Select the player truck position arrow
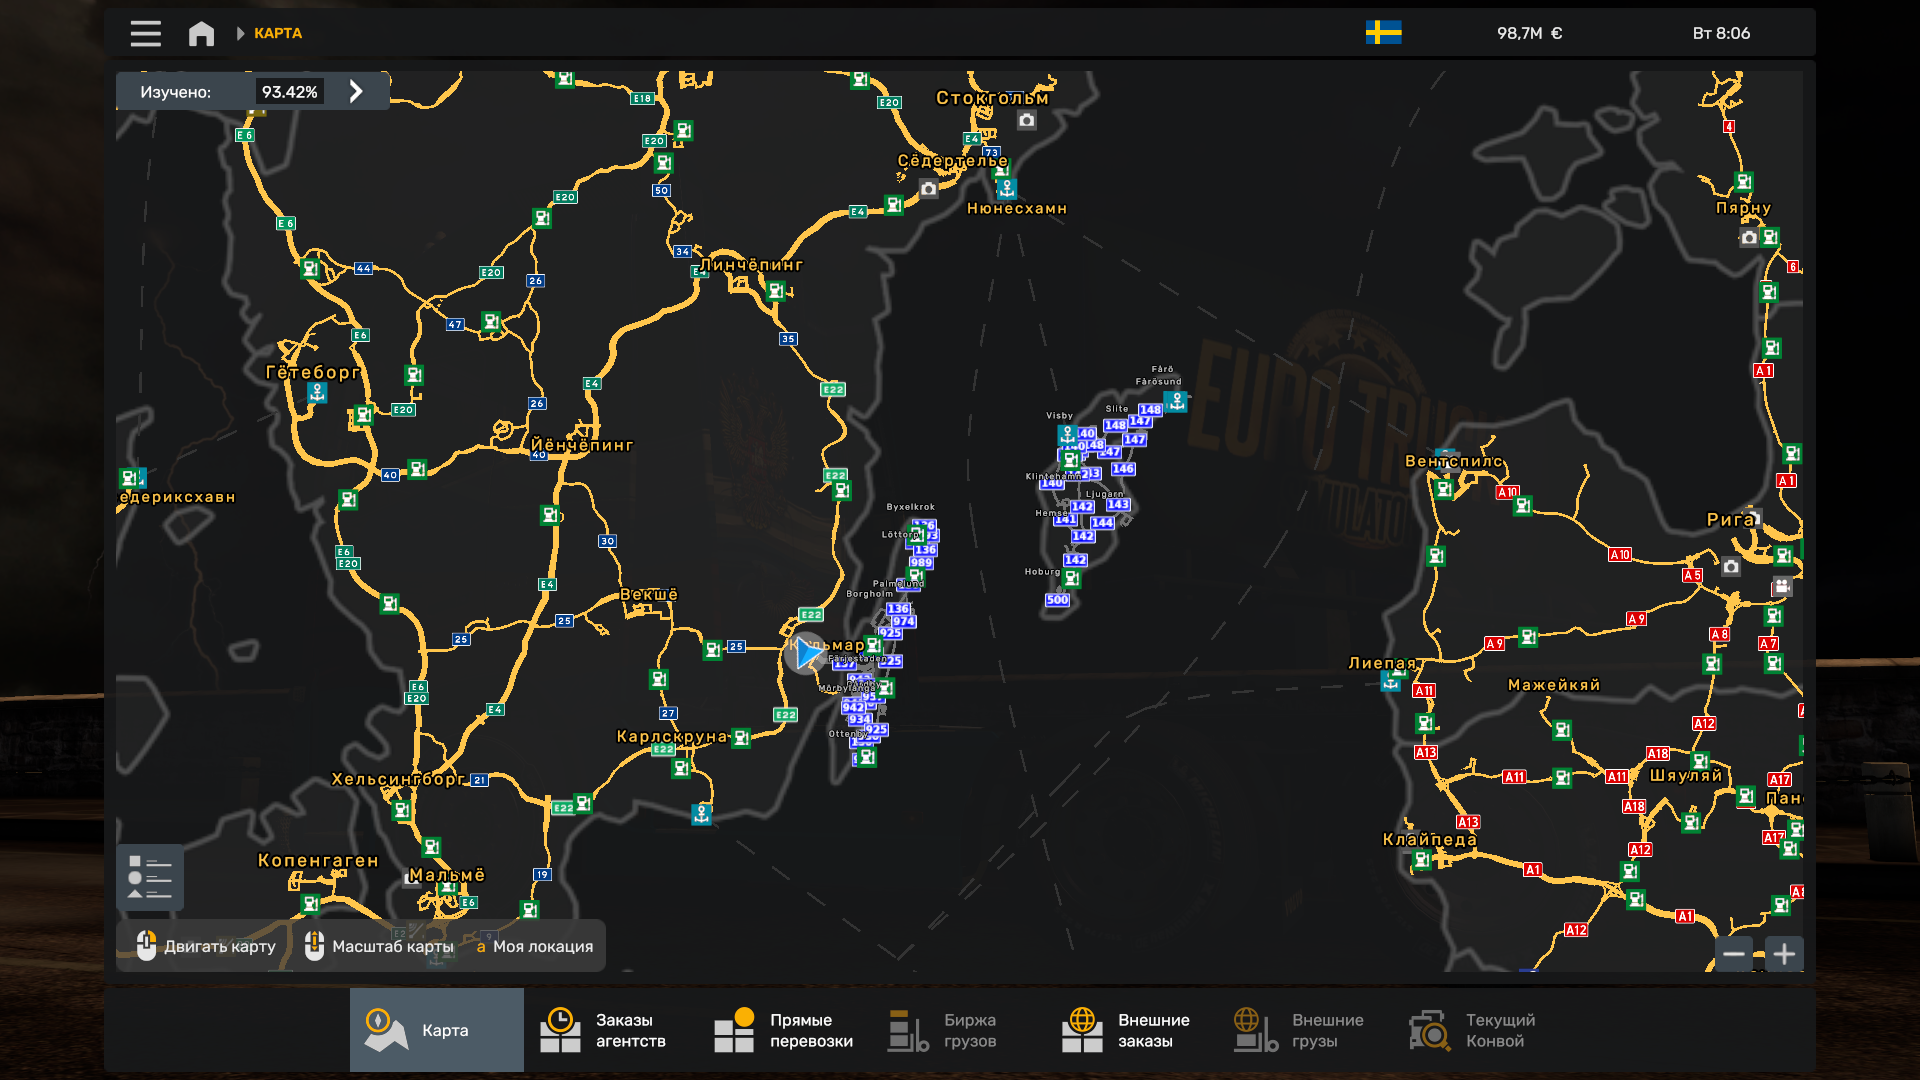 pos(805,653)
